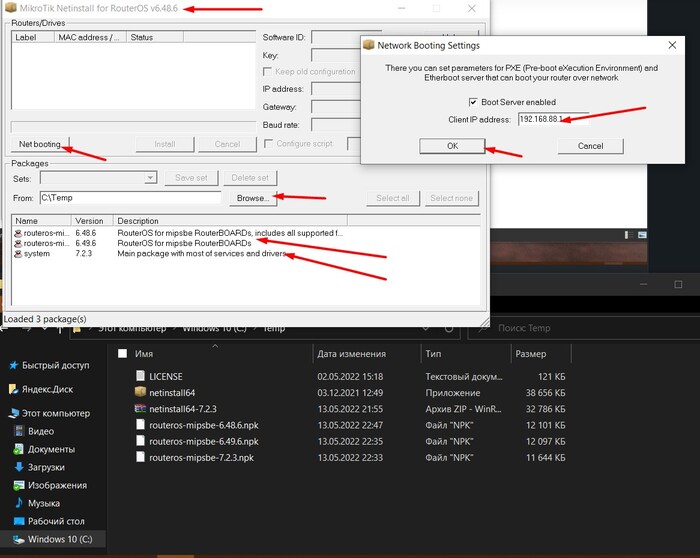Click the netinstall64 application icon
Viewport: 700px width, 558px height.
[x=140, y=392]
